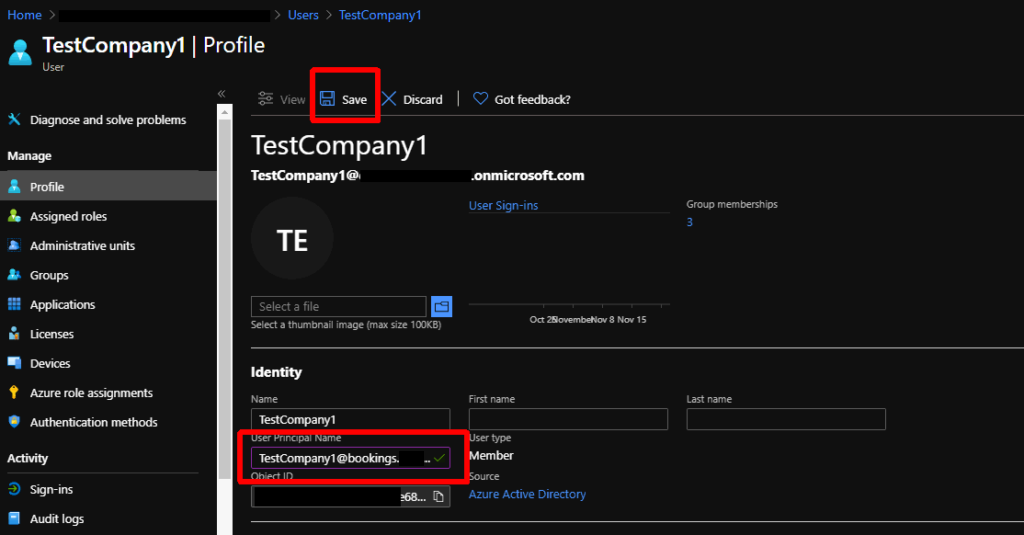
Task: Click the View sliders icon
Action: (x=266, y=99)
